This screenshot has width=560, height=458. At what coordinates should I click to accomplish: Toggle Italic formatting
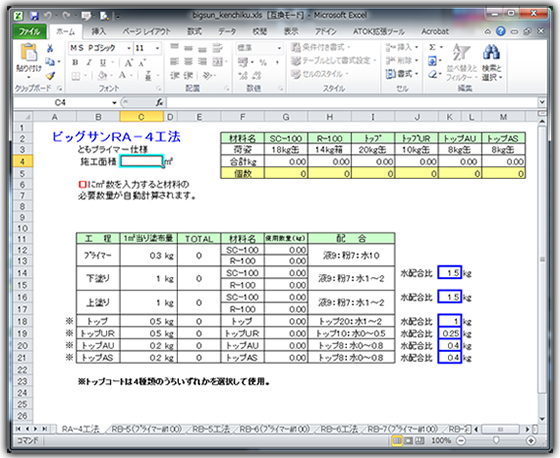pyautogui.click(x=89, y=63)
